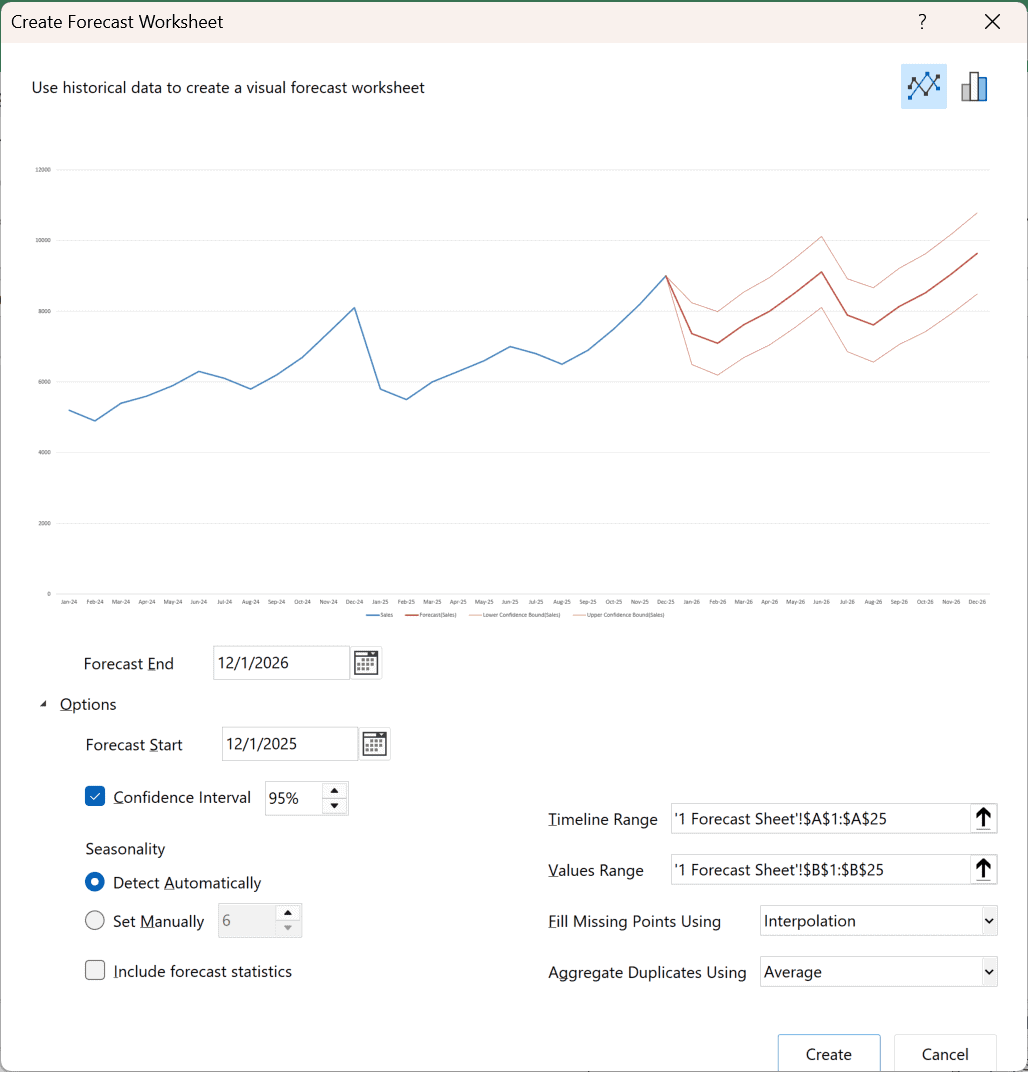
Task: Increase the Set Manually seasonality up arrow
Action: 288,913
